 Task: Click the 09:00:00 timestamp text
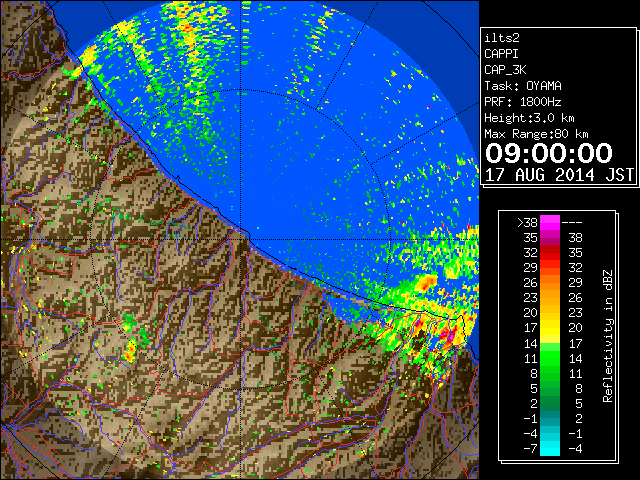tap(549, 153)
